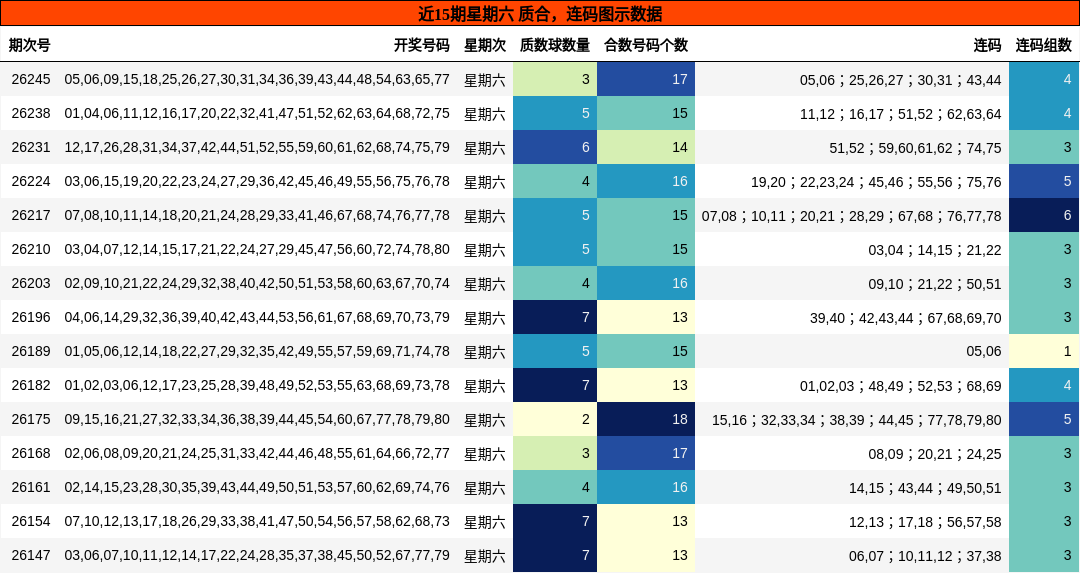This screenshot has height=573, width=1080.
Task: Click 星期六 in row 26245
Action: [x=485, y=80]
